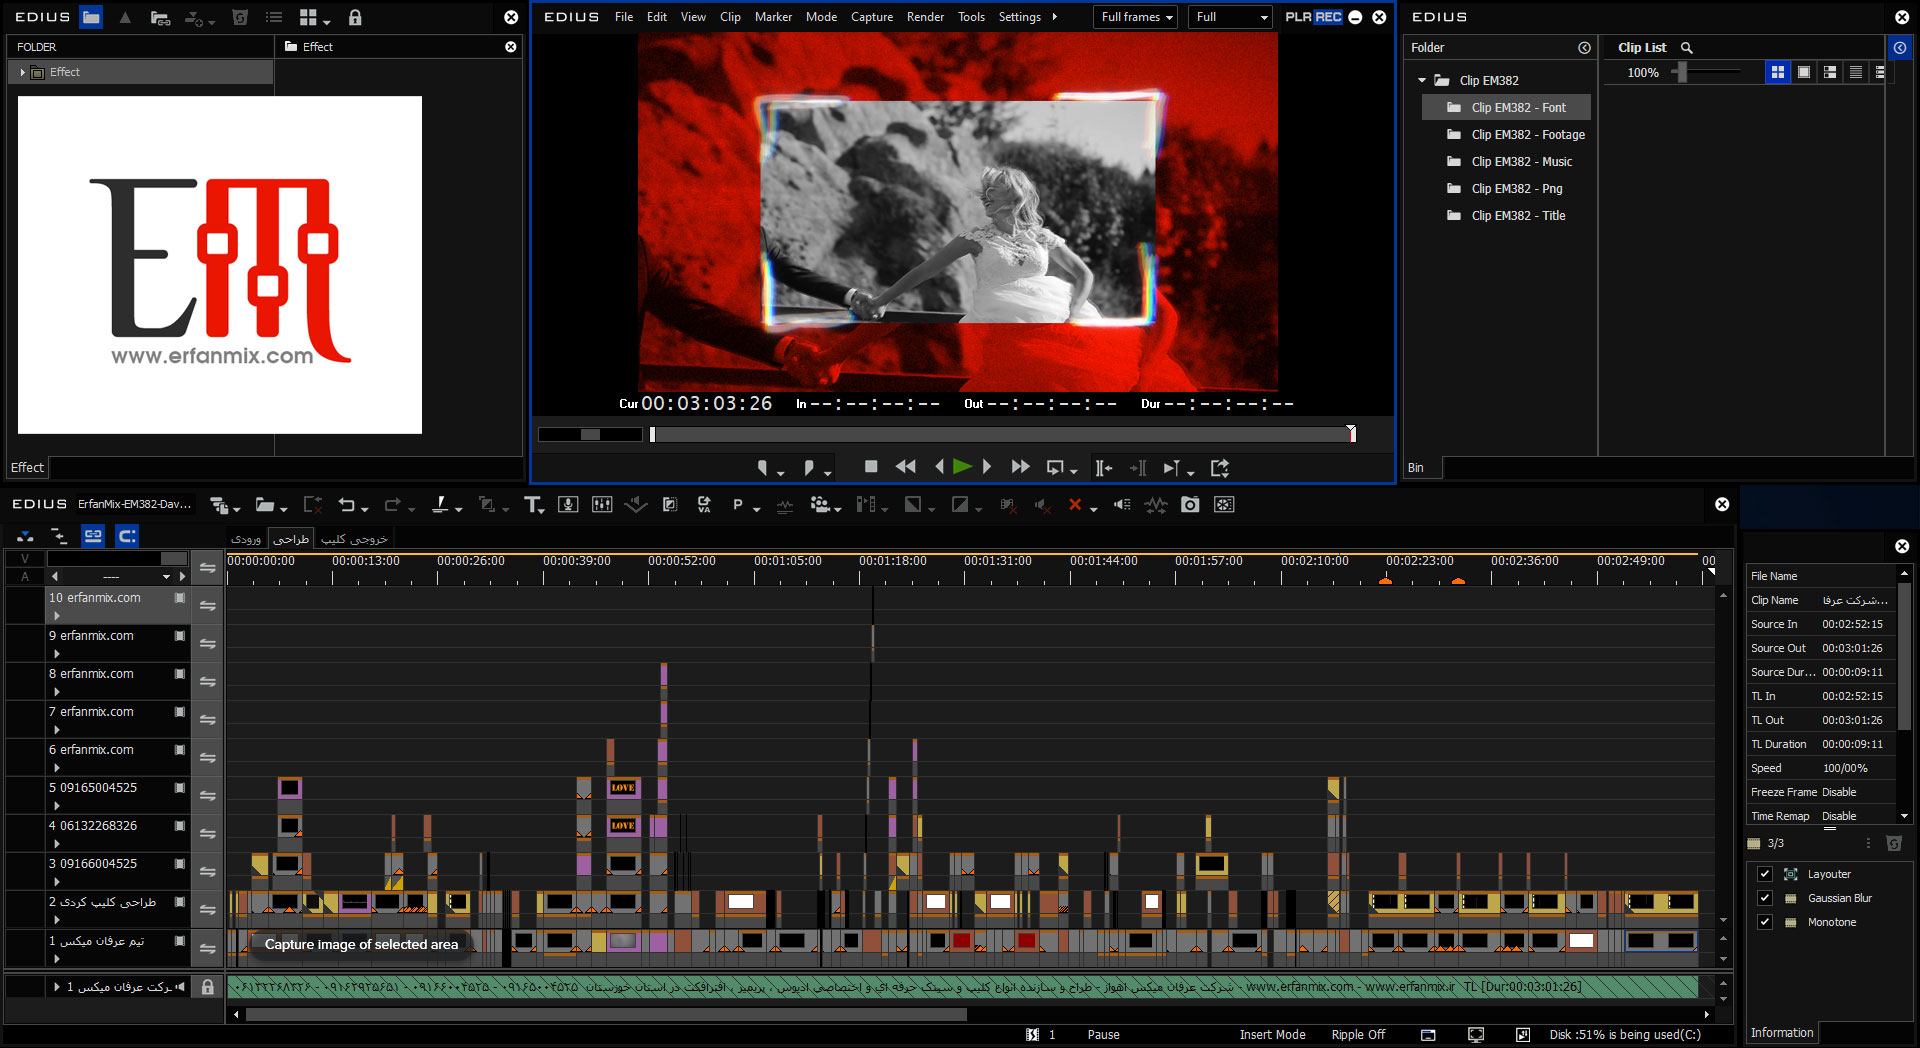Open the Settings menu
The height and width of the screenshot is (1048, 1920).
(x=1020, y=17)
